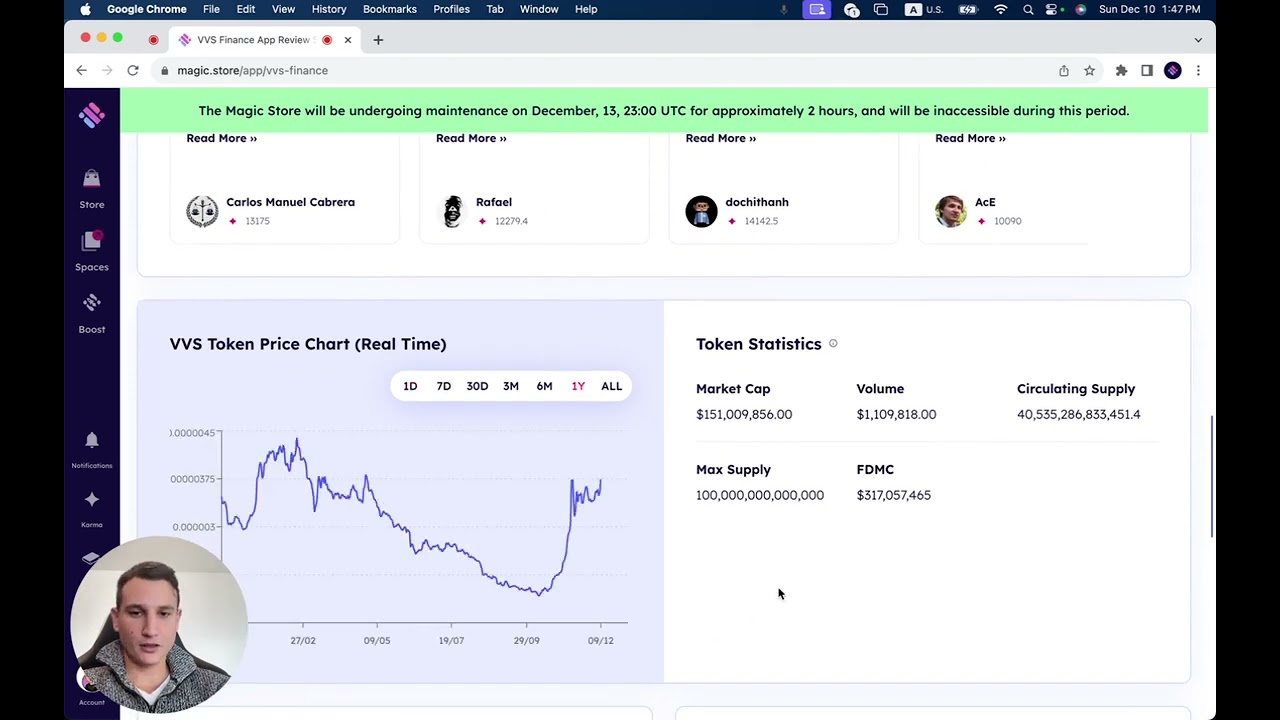Click the Magic Store logo

coord(91,115)
